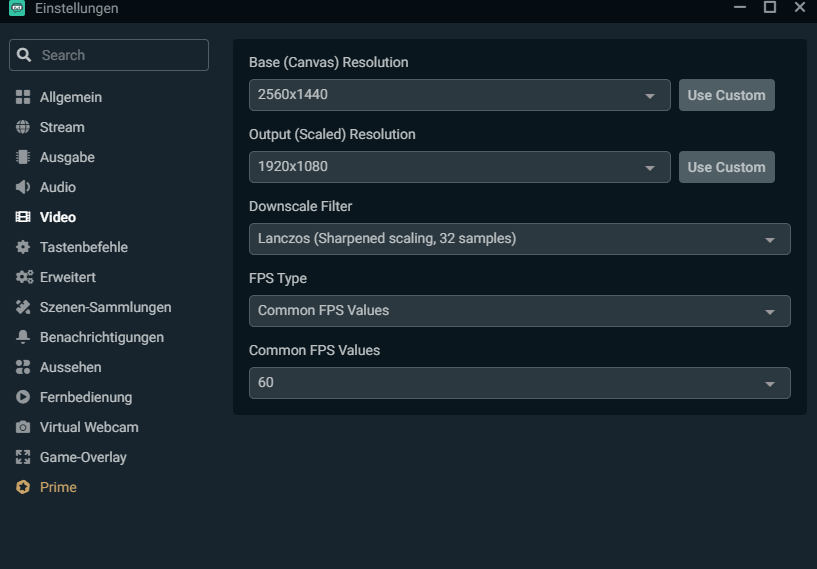Click the Tastenbefehle gear icon
Screen dimensions: 817x569
click(x=23, y=247)
